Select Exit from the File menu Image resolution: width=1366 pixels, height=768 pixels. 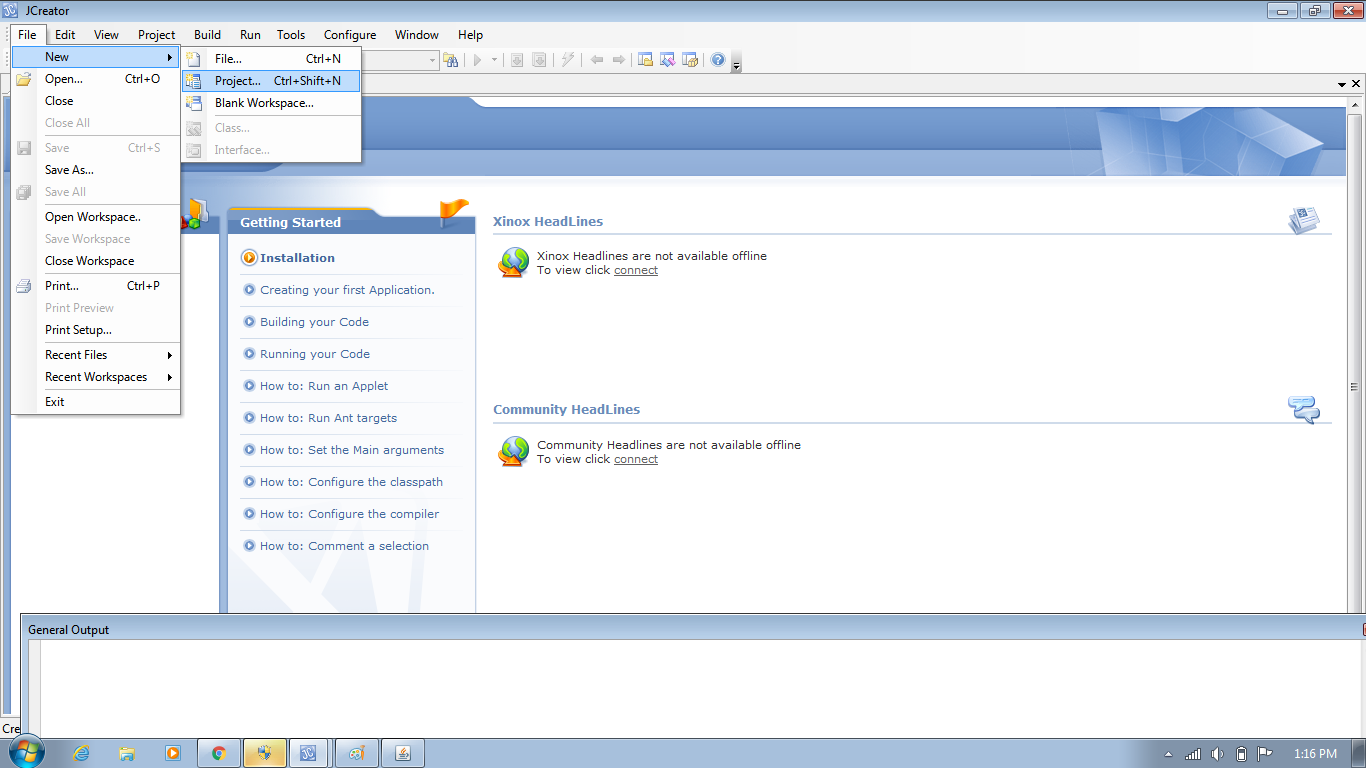(96, 402)
